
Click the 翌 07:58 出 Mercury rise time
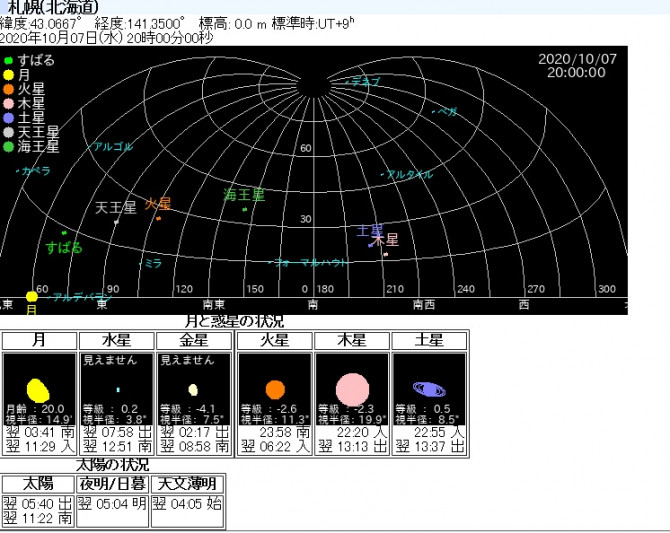(x=118, y=432)
